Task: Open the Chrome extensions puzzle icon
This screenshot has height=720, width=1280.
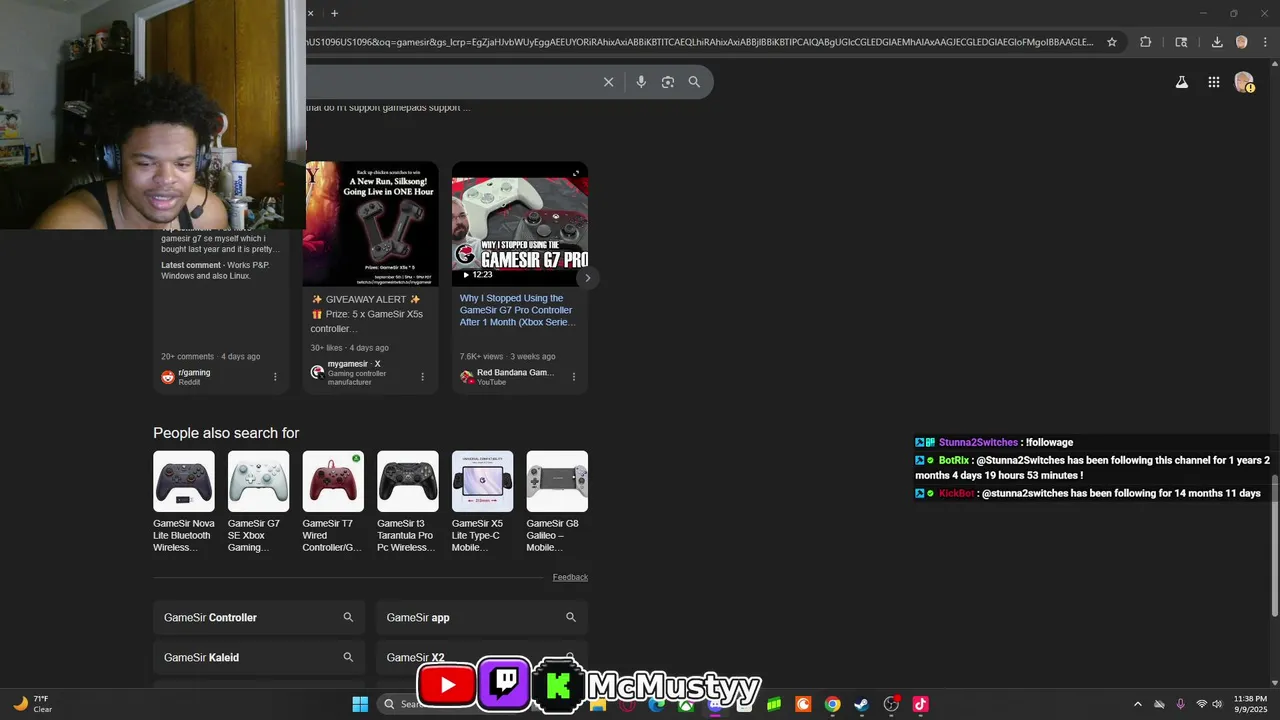Action: coord(1146,42)
